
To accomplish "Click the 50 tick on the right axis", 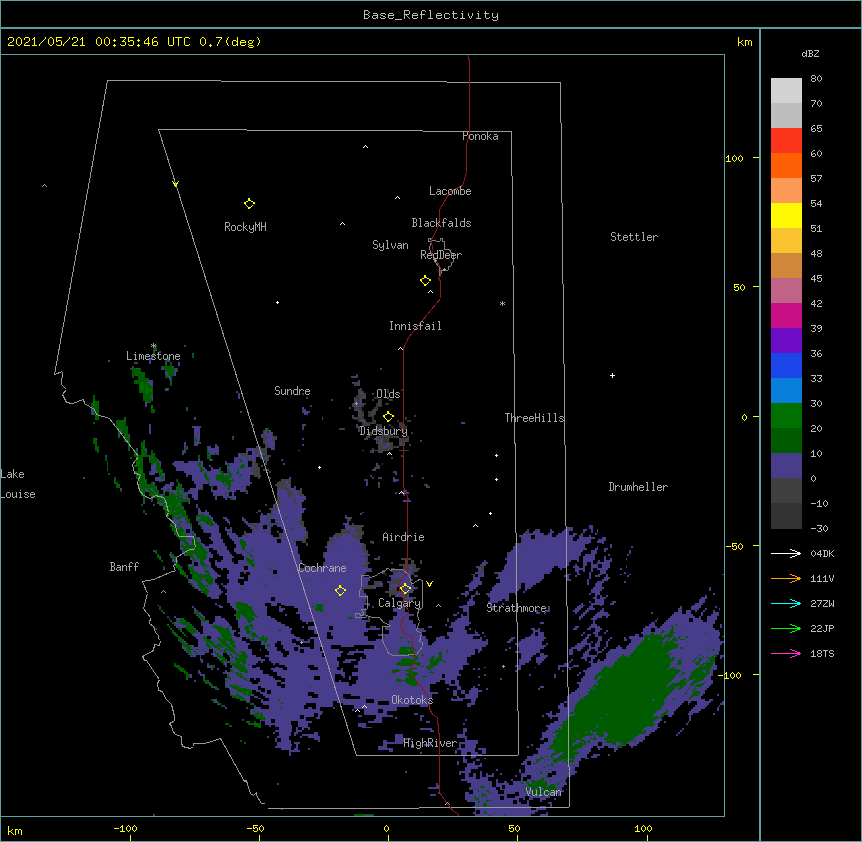I will (739, 287).
